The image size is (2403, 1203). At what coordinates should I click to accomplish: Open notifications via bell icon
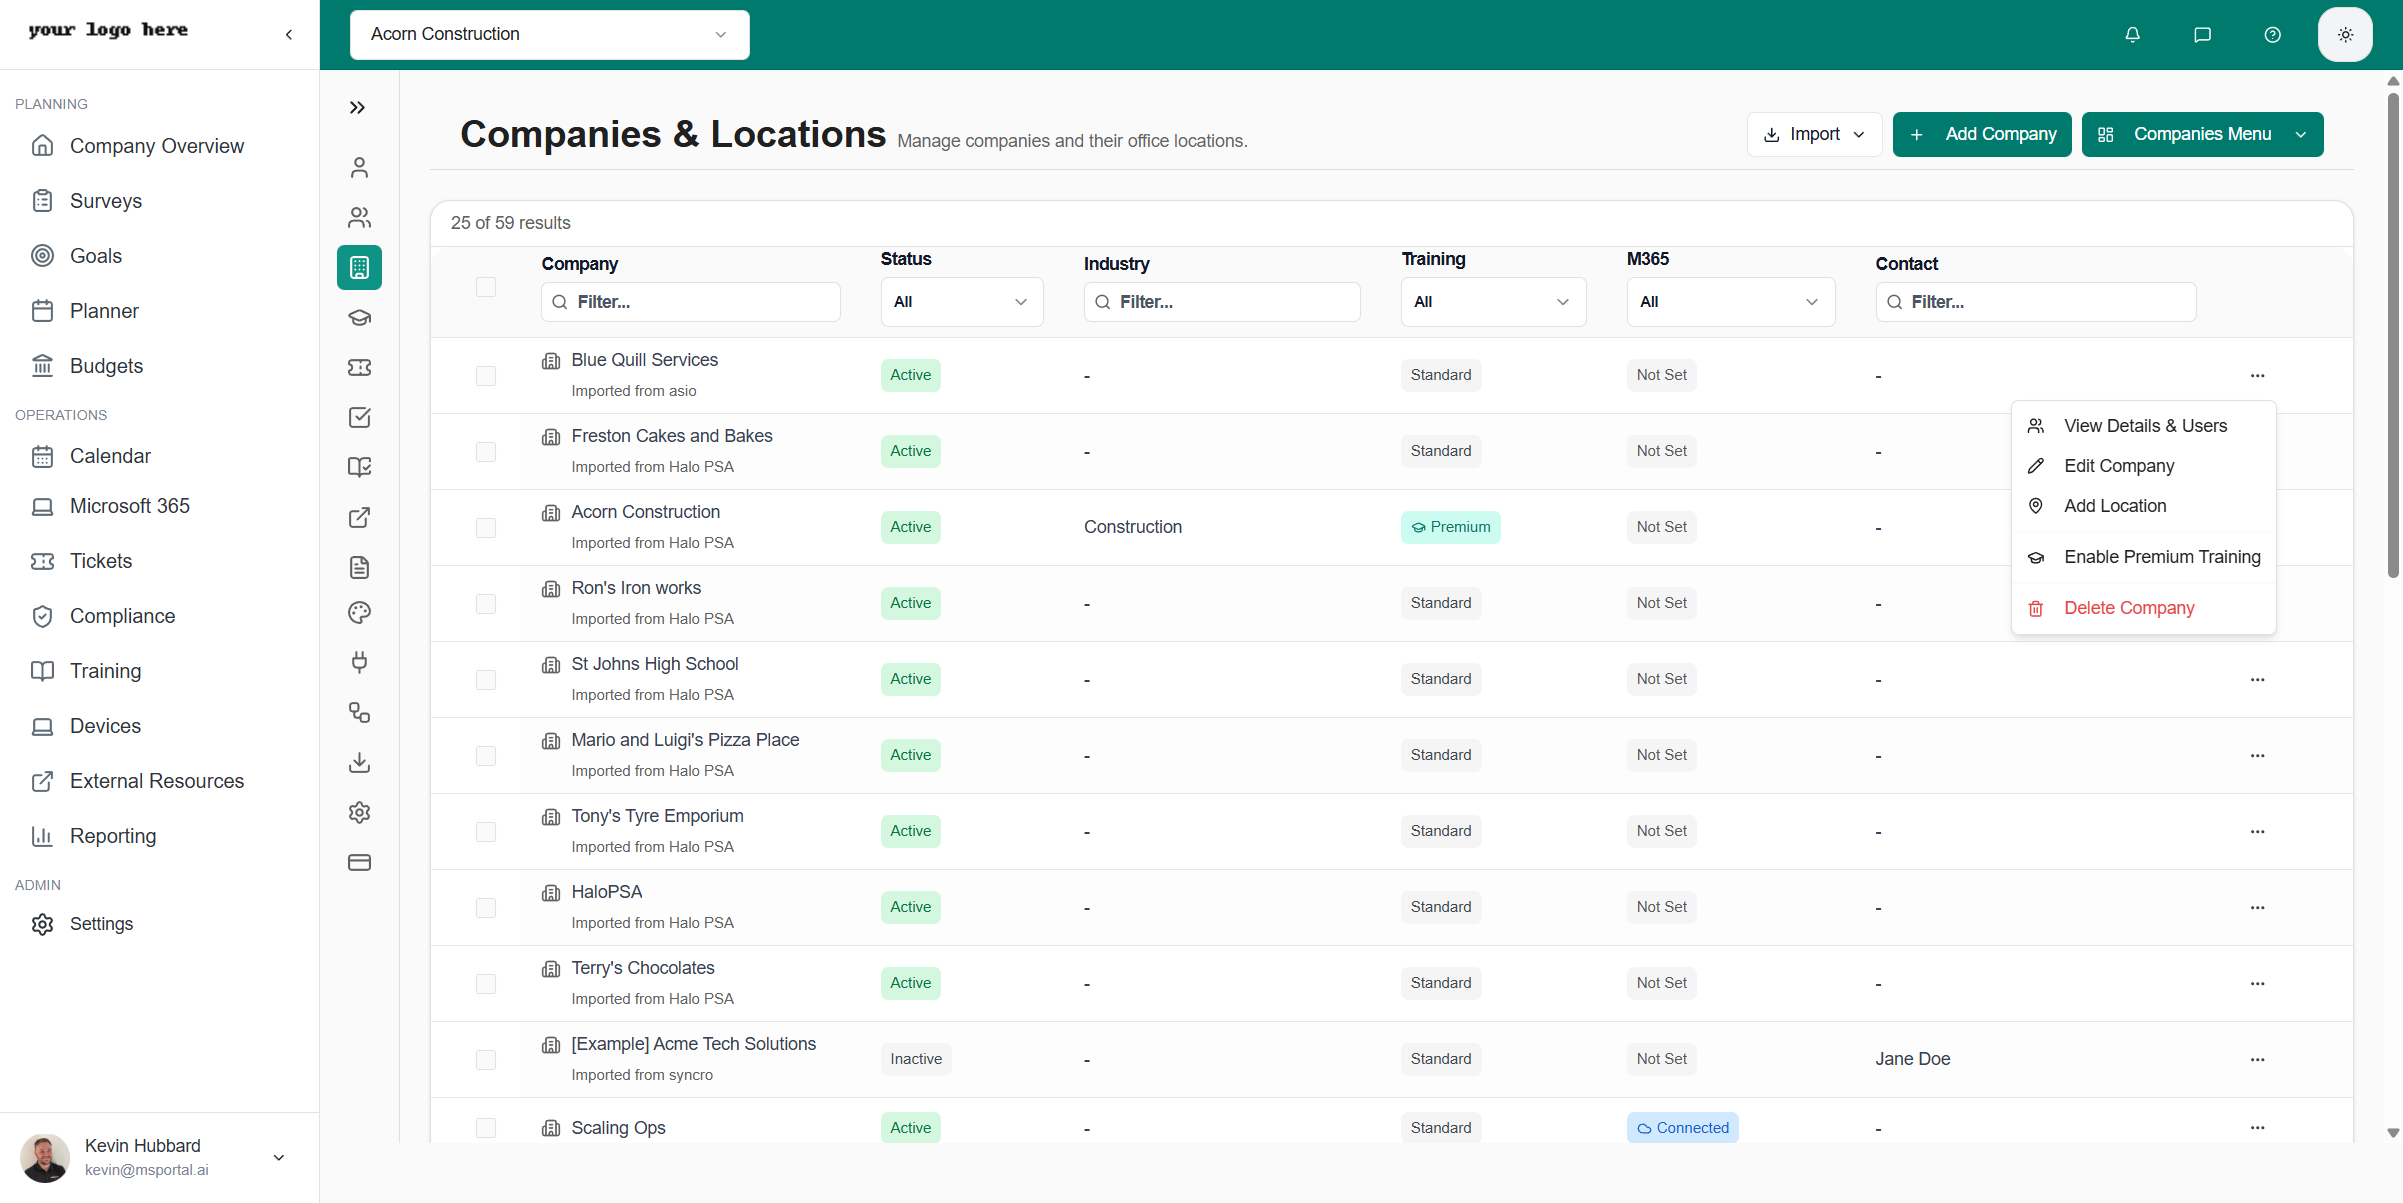coord(2132,34)
